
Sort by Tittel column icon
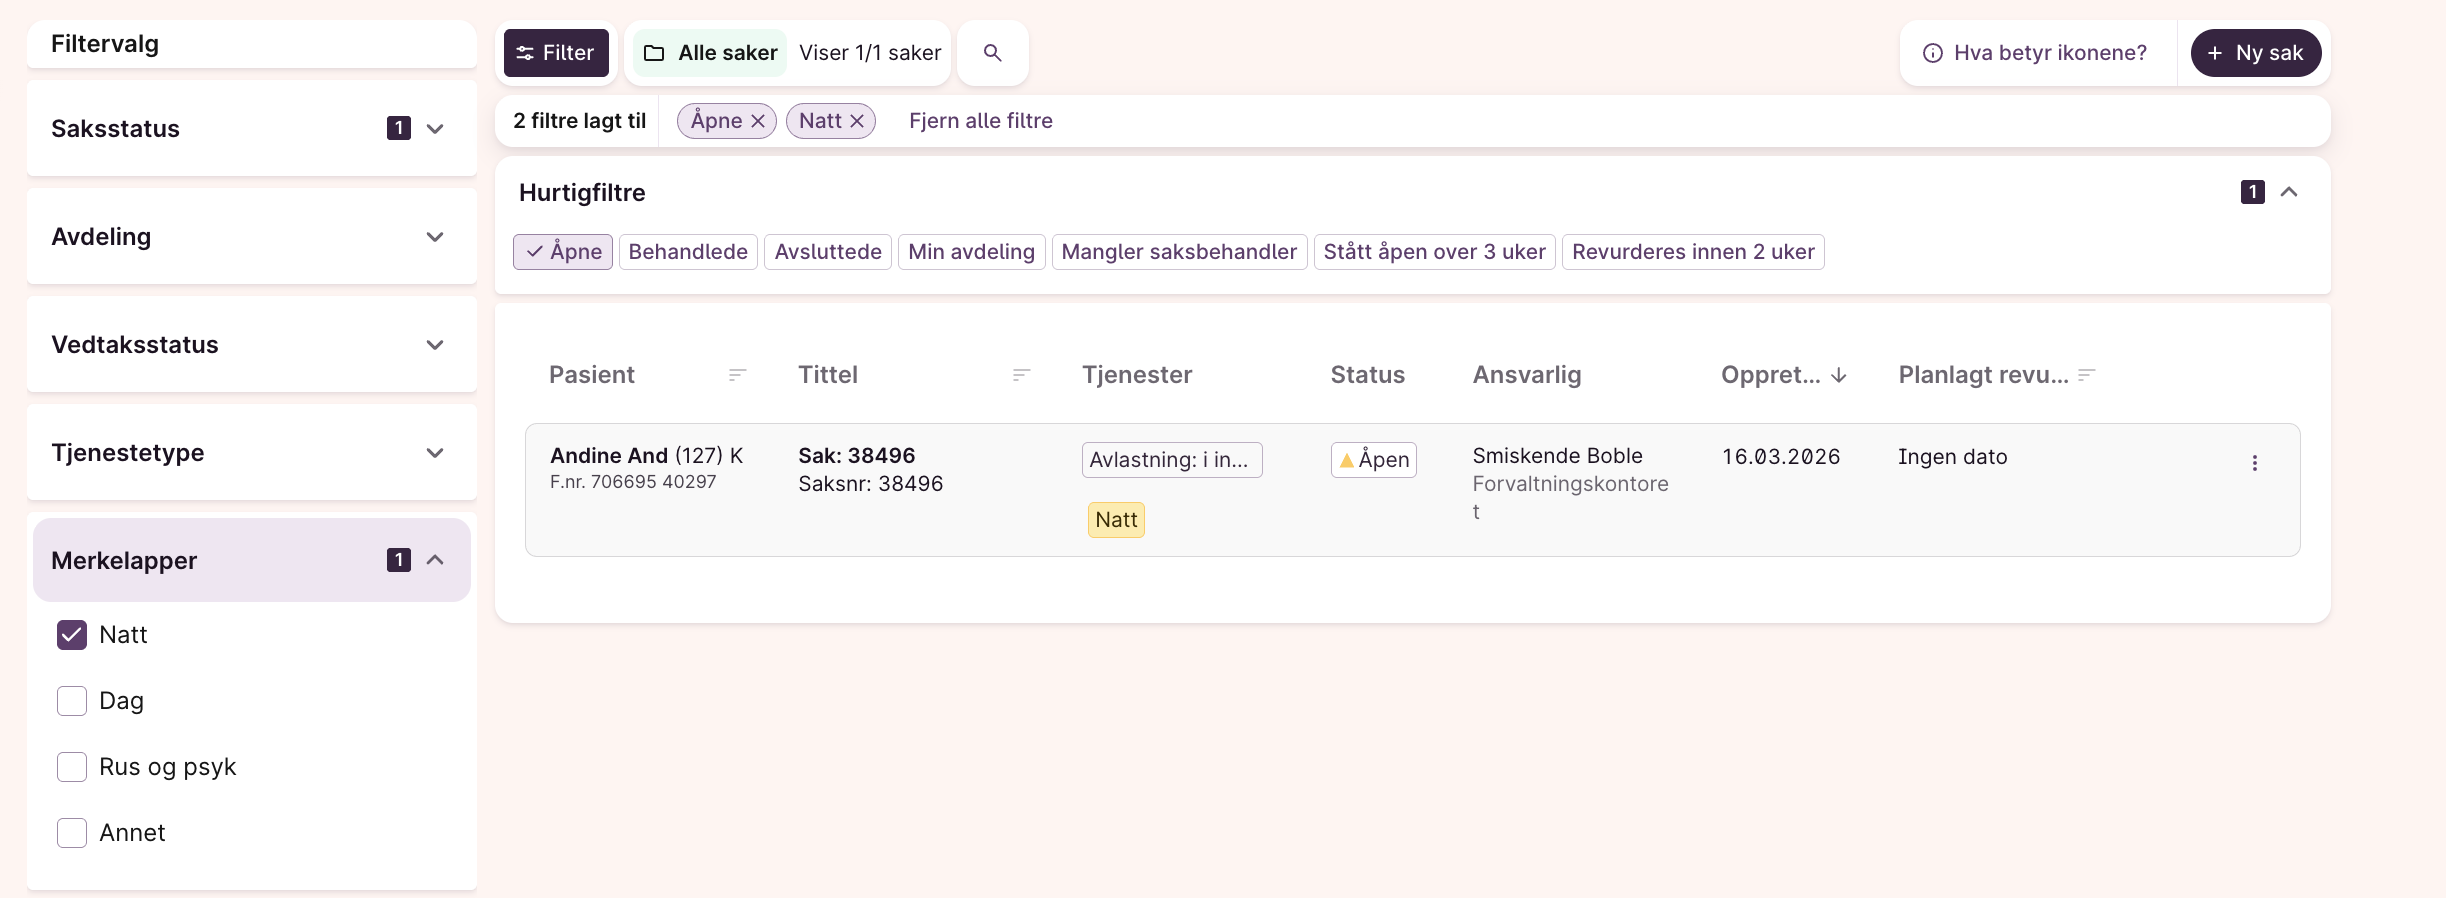(x=1021, y=375)
